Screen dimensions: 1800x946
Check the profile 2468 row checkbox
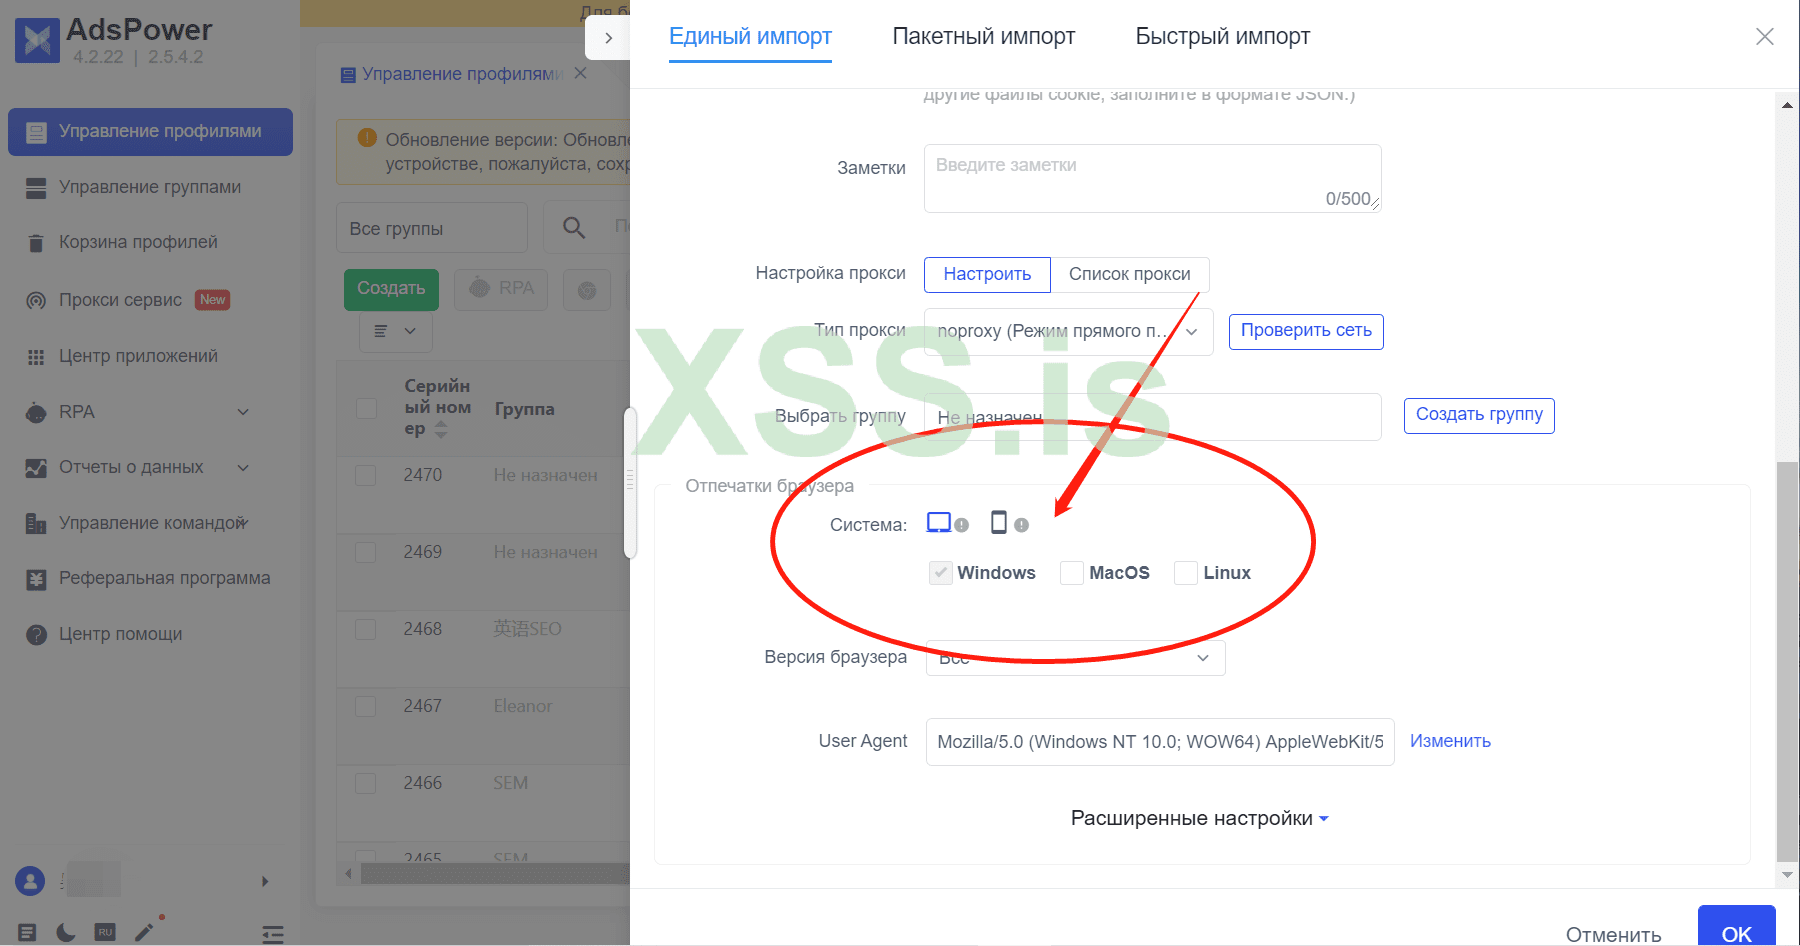click(366, 629)
